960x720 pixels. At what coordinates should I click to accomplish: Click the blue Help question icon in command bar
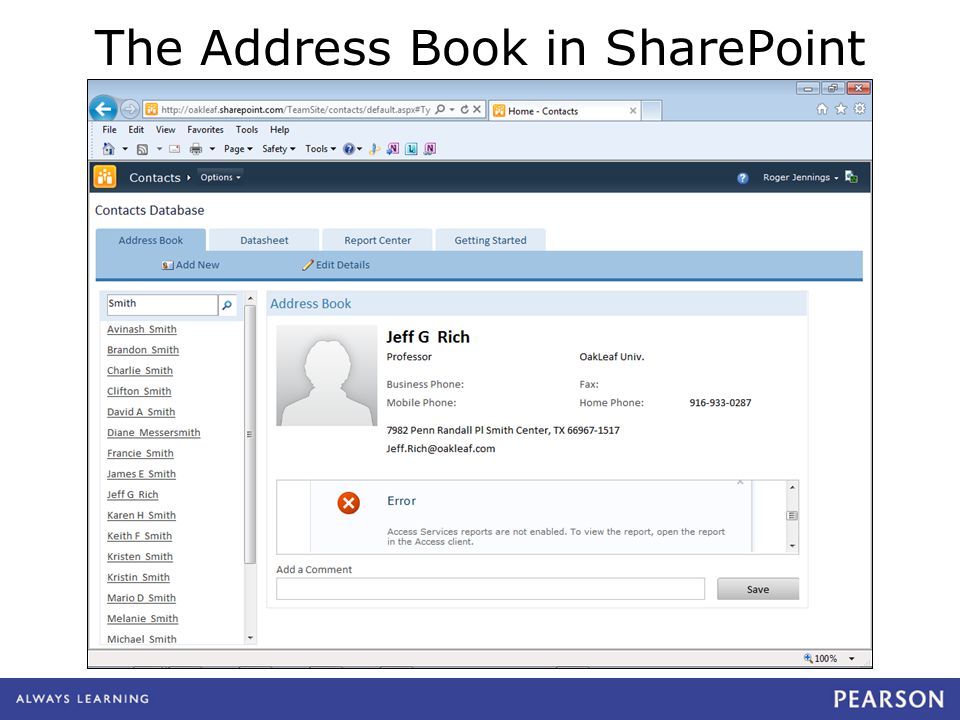pos(348,149)
